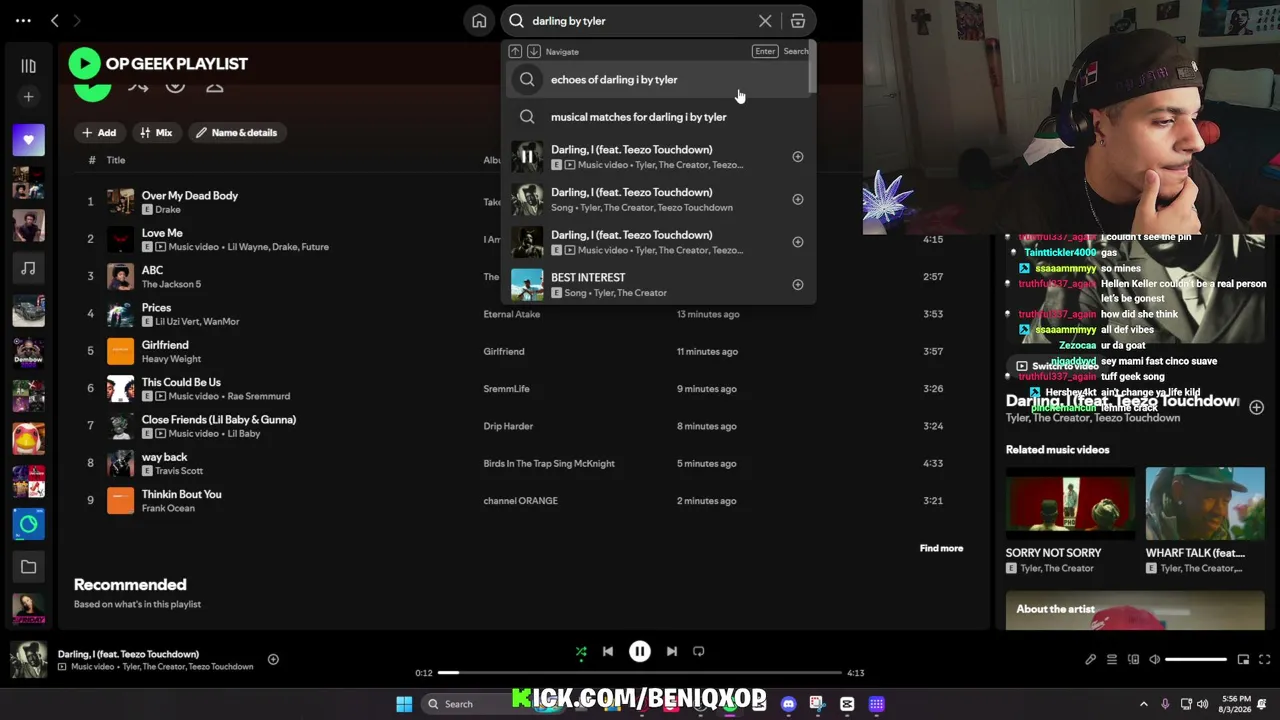
Task: Seek along the song progress bar
Action: click(x=640, y=673)
